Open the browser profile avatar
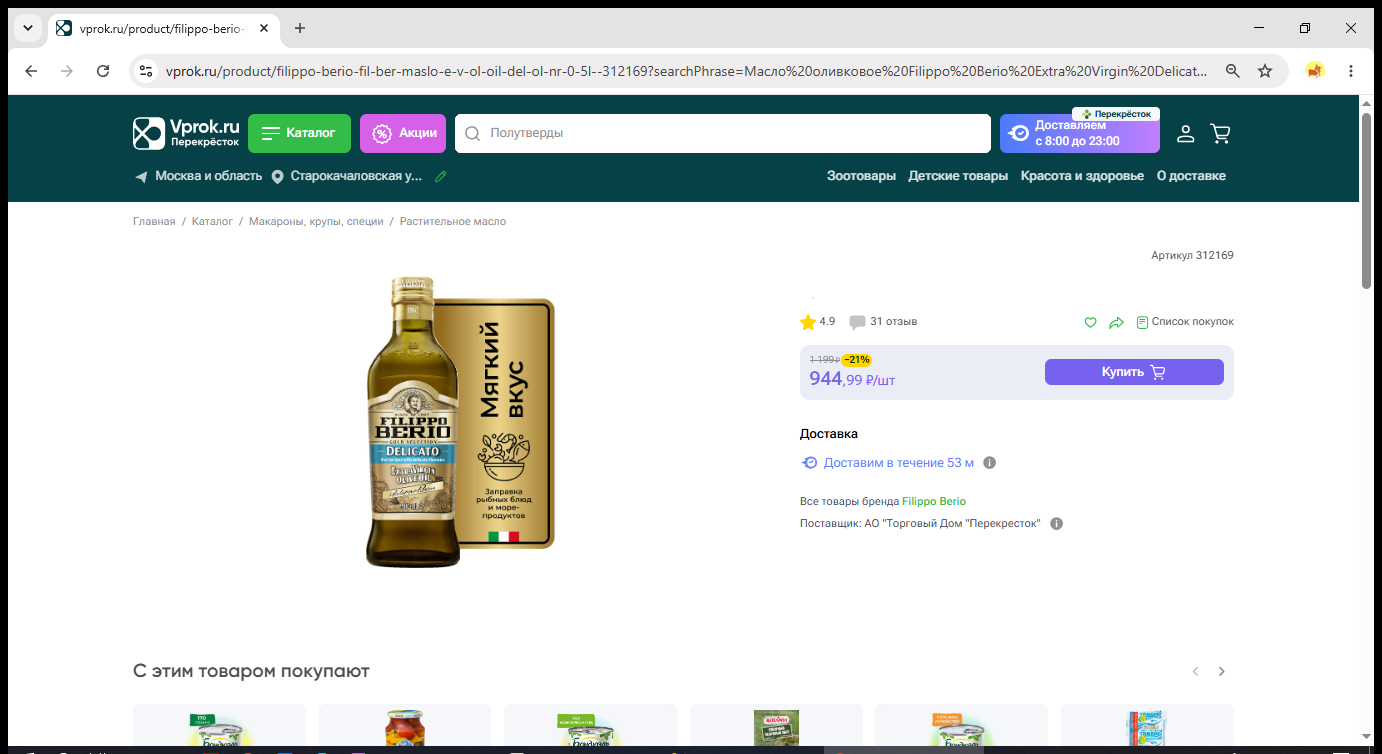 (1315, 71)
